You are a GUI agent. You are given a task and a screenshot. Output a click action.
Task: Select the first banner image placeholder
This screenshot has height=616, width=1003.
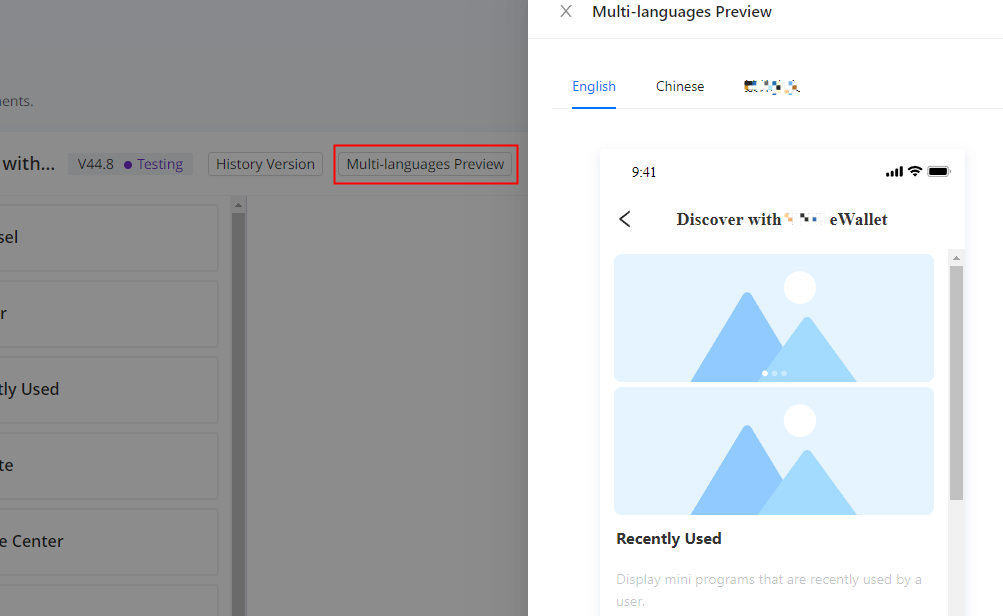point(773,318)
